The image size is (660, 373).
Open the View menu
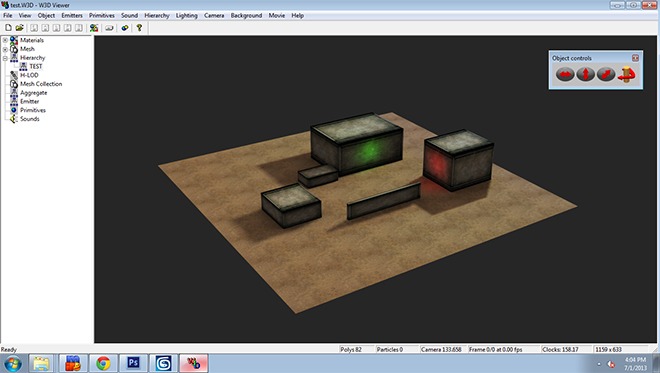[x=25, y=15]
